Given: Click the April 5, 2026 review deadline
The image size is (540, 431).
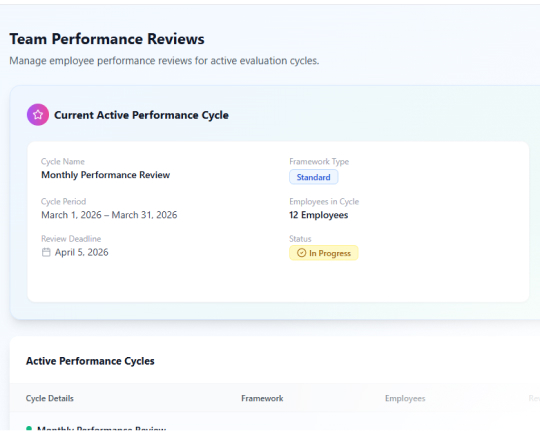Looking at the screenshot, I should (82, 253).
